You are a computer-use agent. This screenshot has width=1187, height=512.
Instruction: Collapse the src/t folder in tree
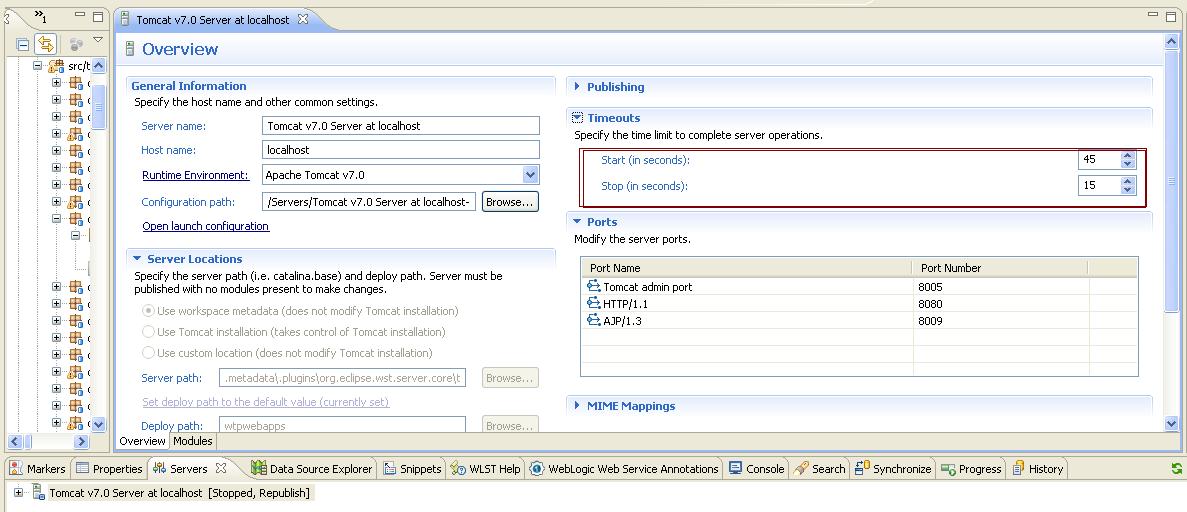[37, 66]
